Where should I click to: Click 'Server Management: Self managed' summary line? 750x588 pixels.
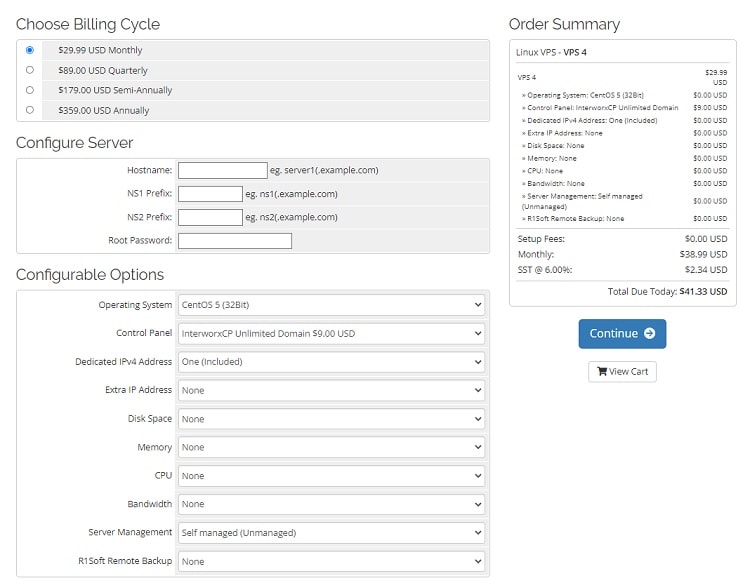pyautogui.click(x=582, y=201)
